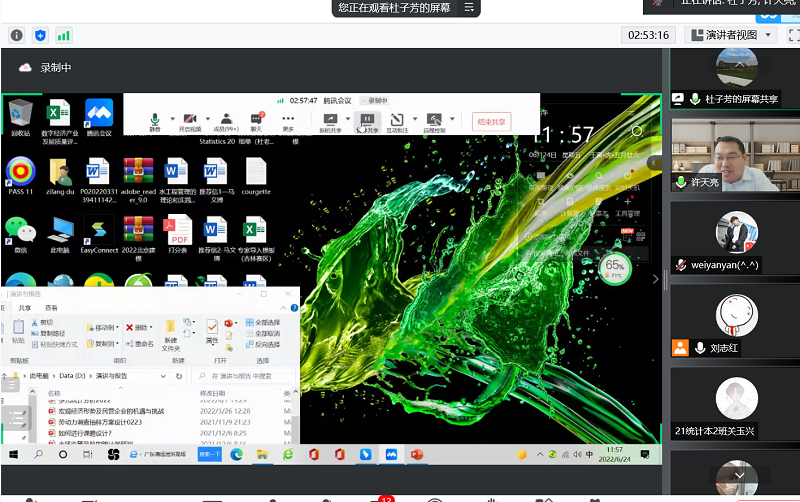Open 属性 properties in Explorer ribbon

pyautogui.click(x=212, y=331)
